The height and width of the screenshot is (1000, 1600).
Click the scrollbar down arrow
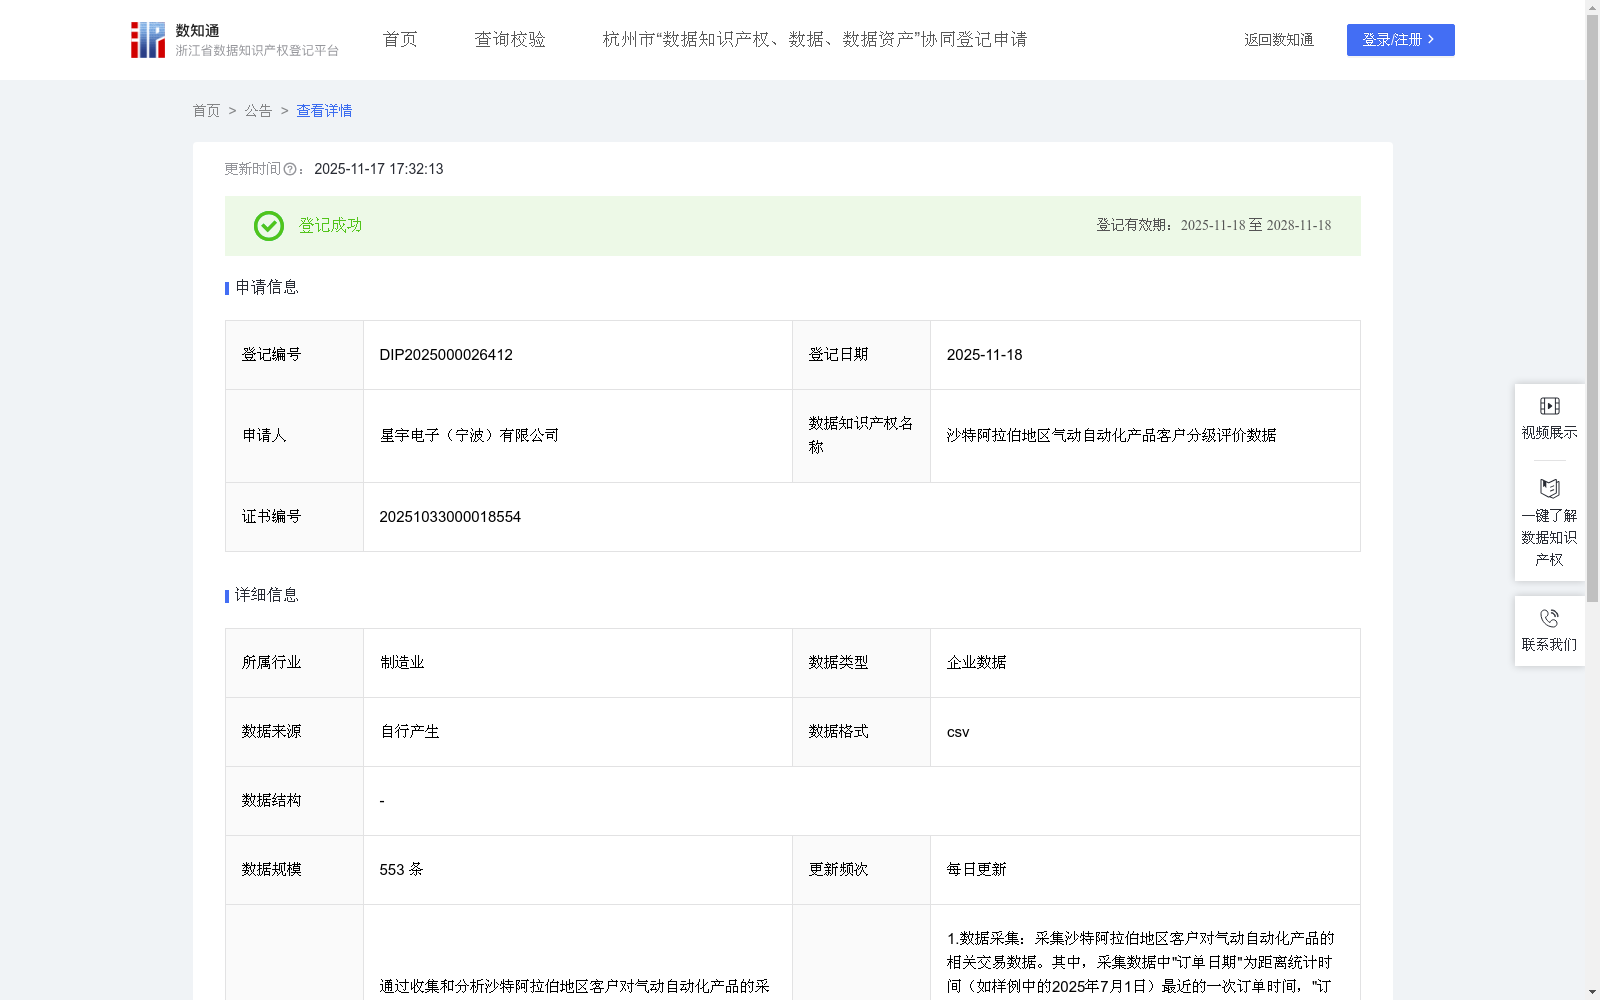tap(1592, 992)
